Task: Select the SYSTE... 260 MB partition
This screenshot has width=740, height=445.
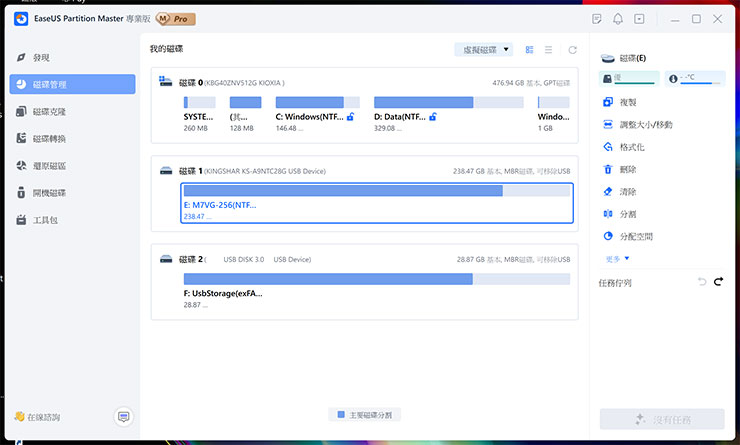Action: pyautogui.click(x=199, y=114)
